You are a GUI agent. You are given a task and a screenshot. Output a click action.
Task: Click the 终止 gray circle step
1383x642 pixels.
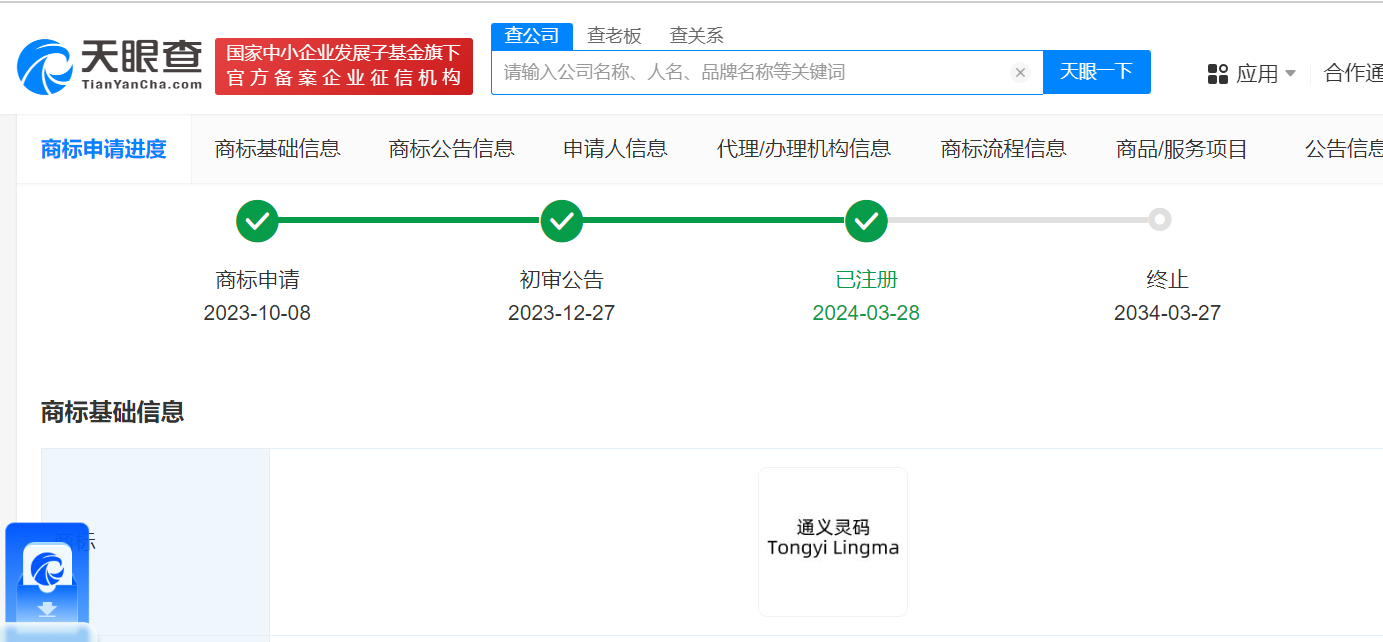click(1159, 220)
